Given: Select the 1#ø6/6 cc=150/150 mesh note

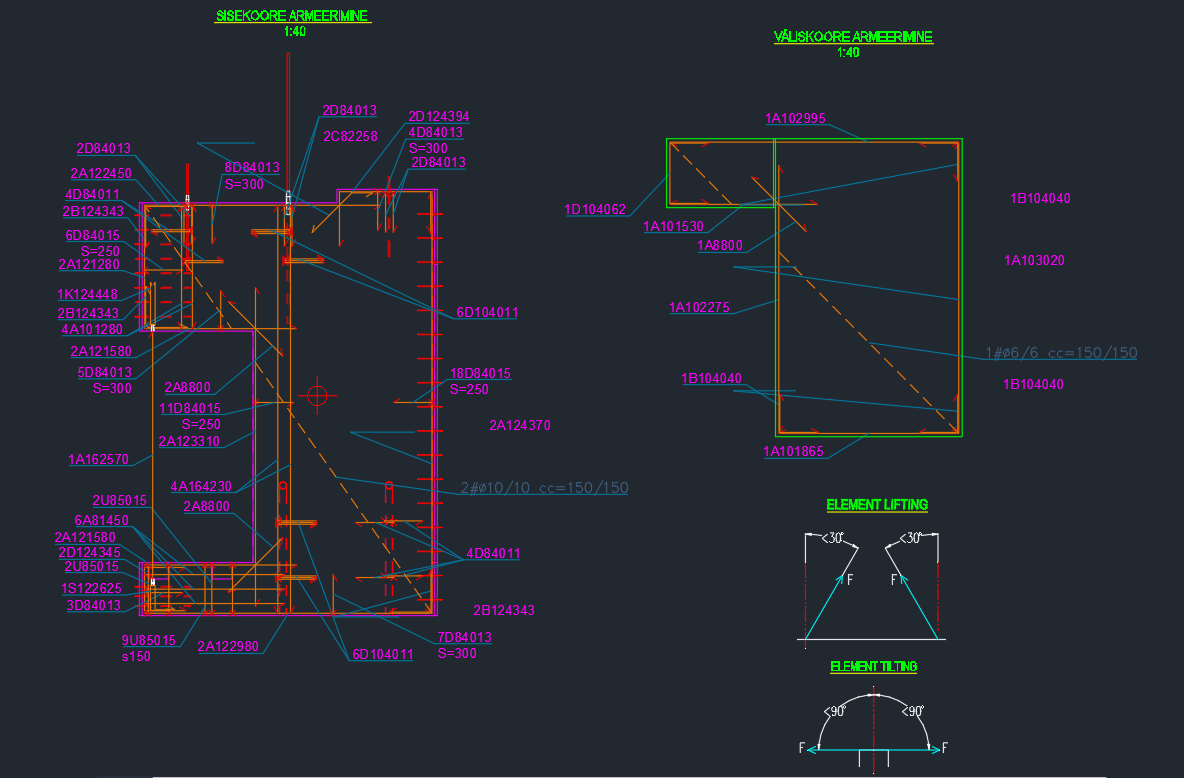Looking at the screenshot, I should [1061, 353].
